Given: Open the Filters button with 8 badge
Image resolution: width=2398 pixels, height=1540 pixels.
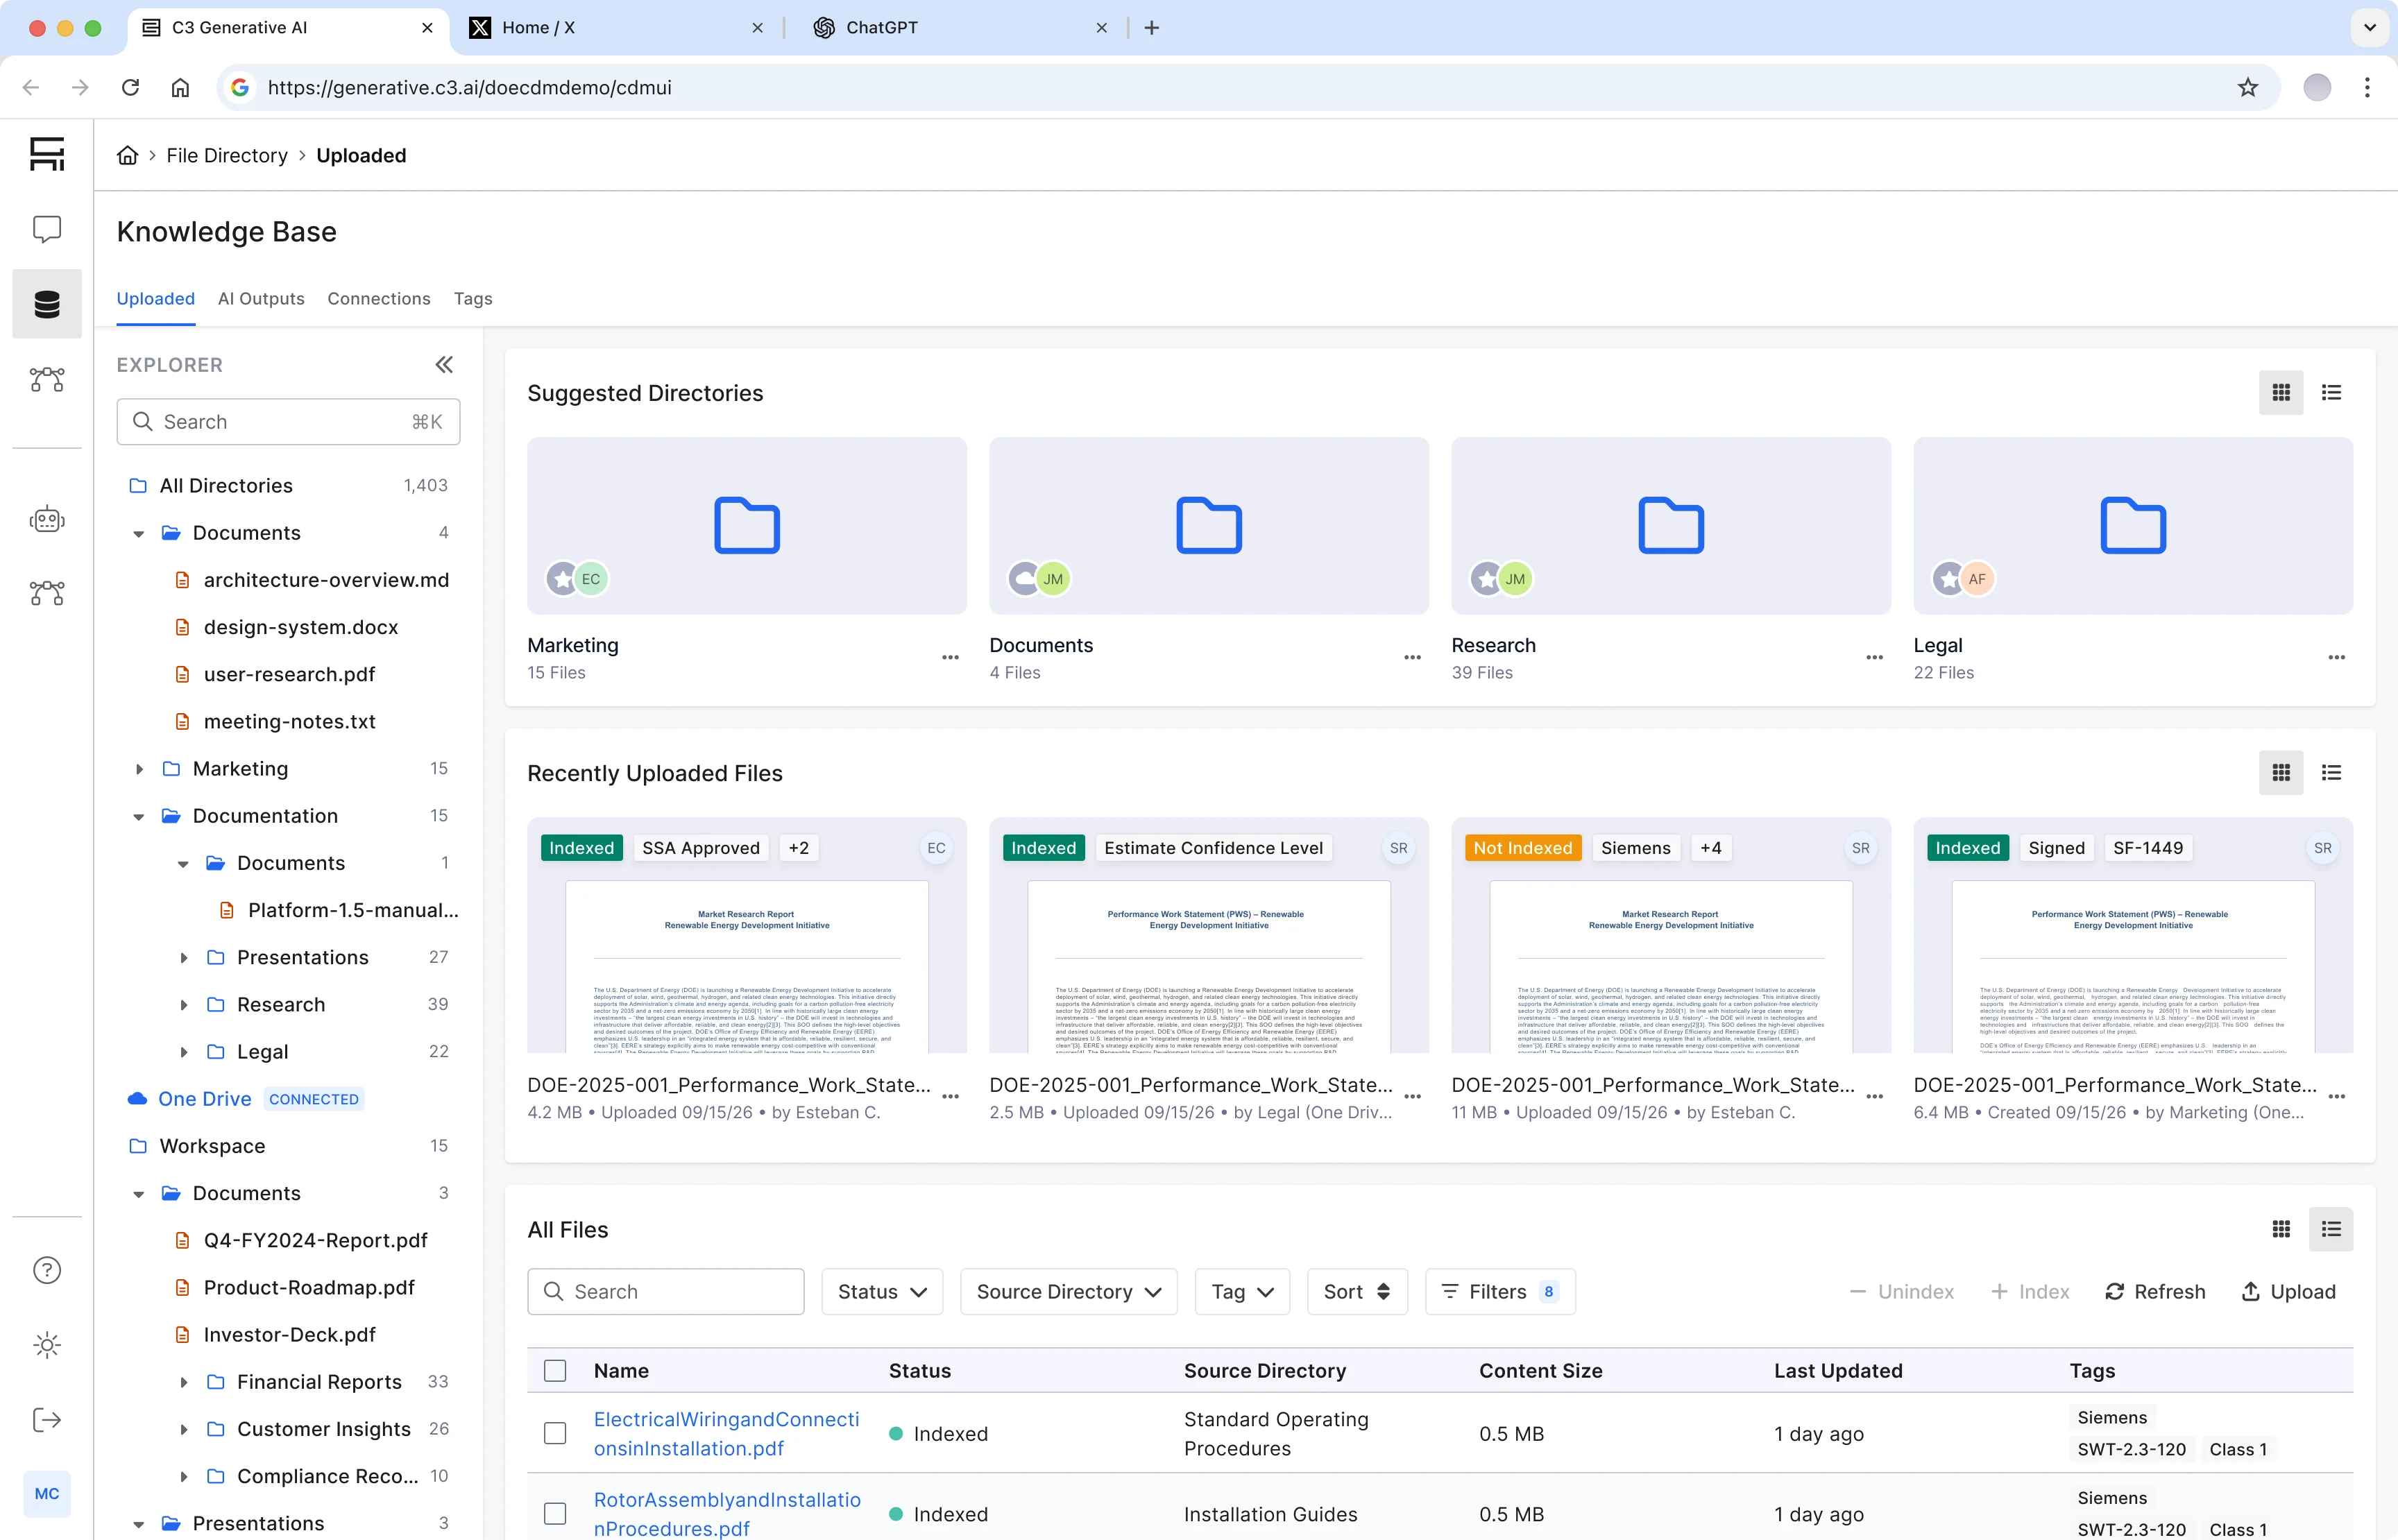Looking at the screenshot, I should pos(1500,1292).
